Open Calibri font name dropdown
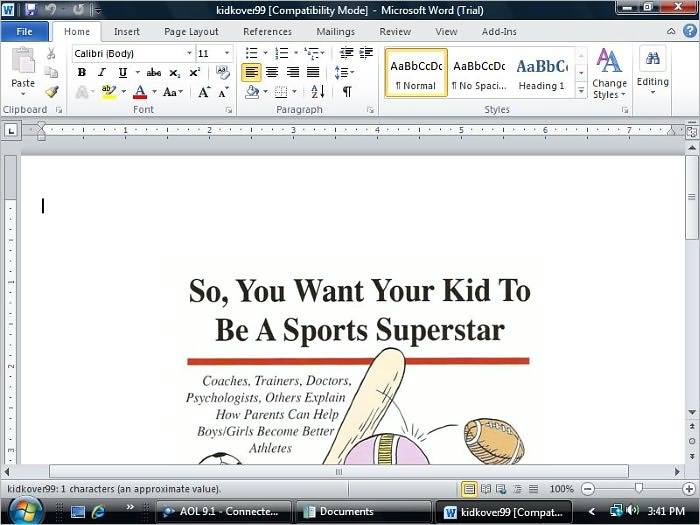This screenshot has height=525, width=700. tap(189, 53)
